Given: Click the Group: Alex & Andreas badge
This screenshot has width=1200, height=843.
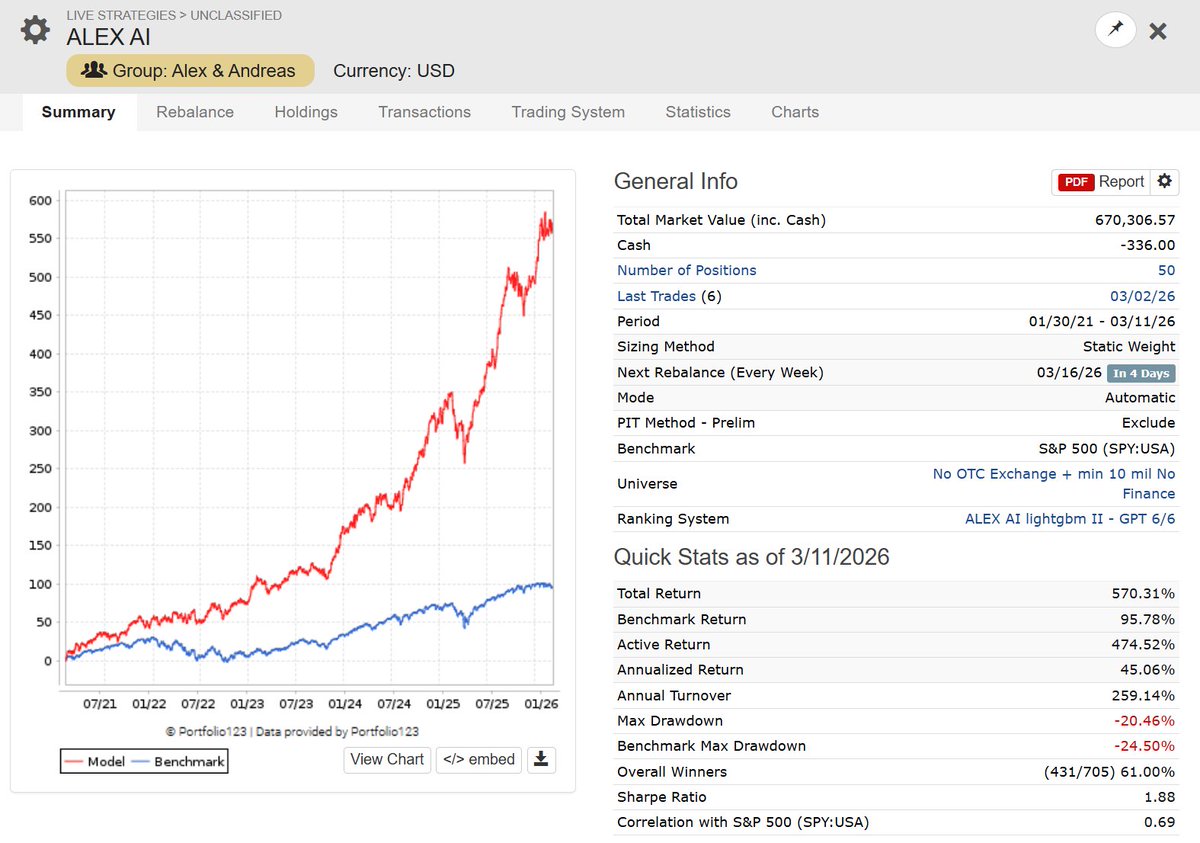Looking at the screenshot, I should pos(190,71).
